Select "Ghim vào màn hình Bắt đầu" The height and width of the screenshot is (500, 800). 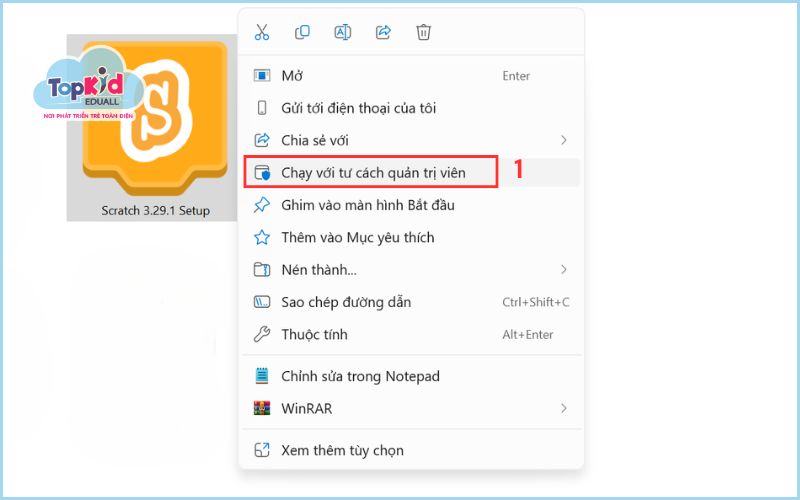(411, 205)
